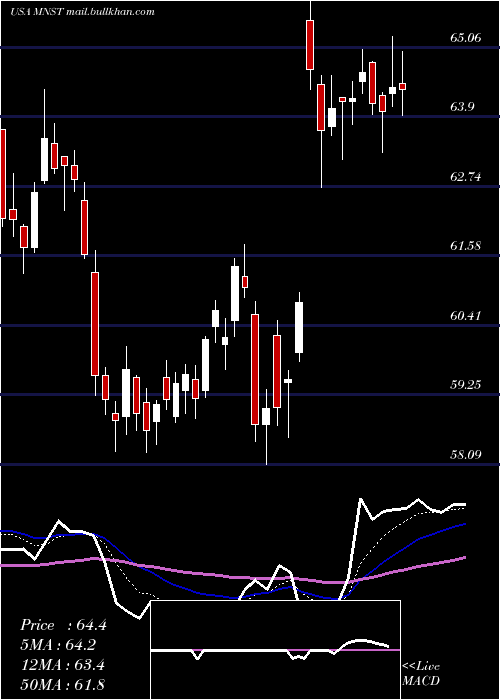The width and height of the screenshot is (500, 700).
Task: Click the Price : 64.4 readout
Action: tap(63, 625)
